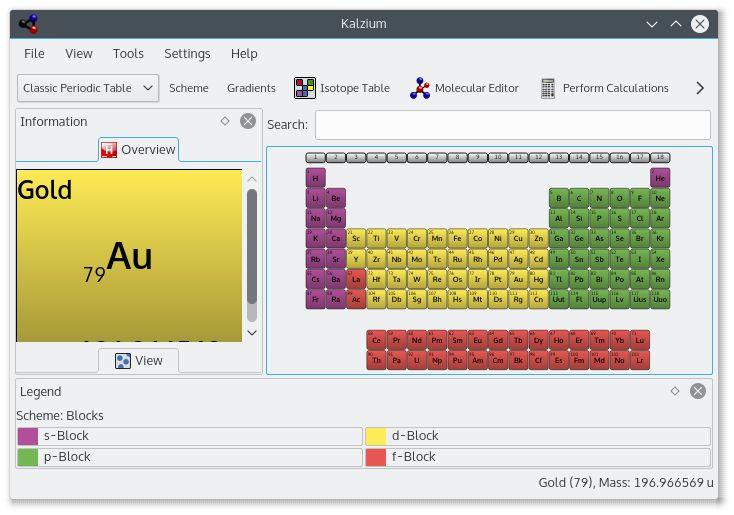Open the File menu
Screen dimensions: 734x515
click(x=34, y=54)
